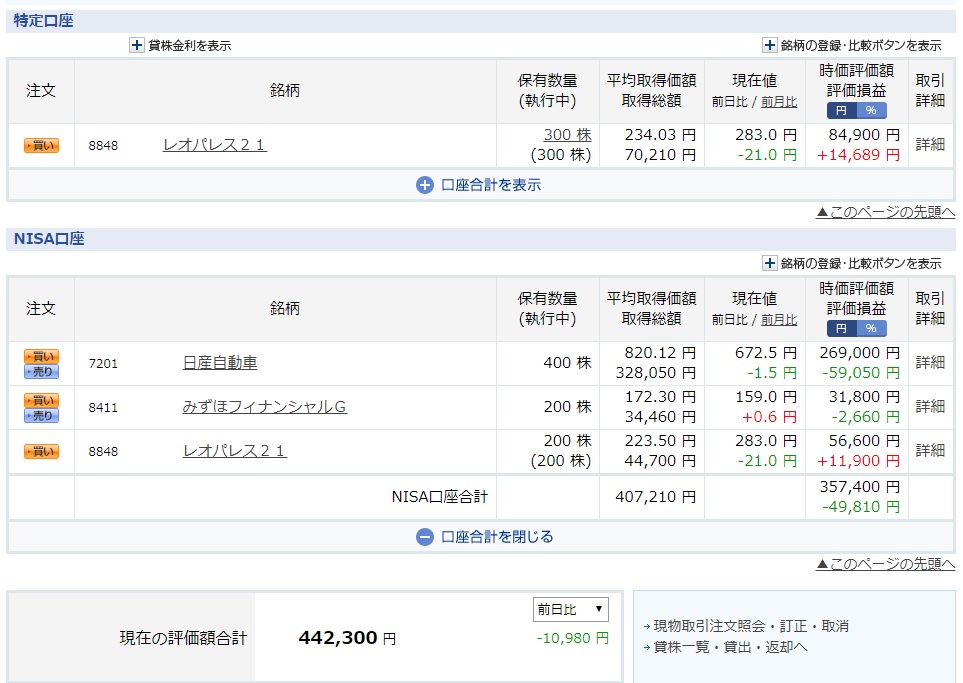Image resolution: width=963 pixels, height=683 pixels.
Task: Expand 銘柄の登録・比較ボタンを表示 in NISA口座
Action: [x=769, y=263]
